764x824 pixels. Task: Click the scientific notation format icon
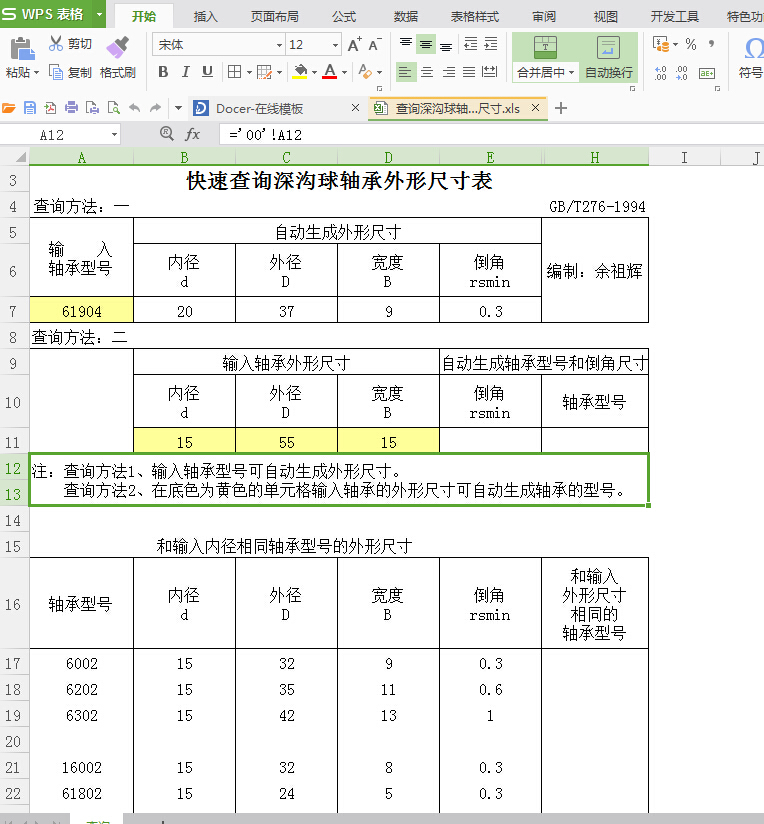coord(707,73)
